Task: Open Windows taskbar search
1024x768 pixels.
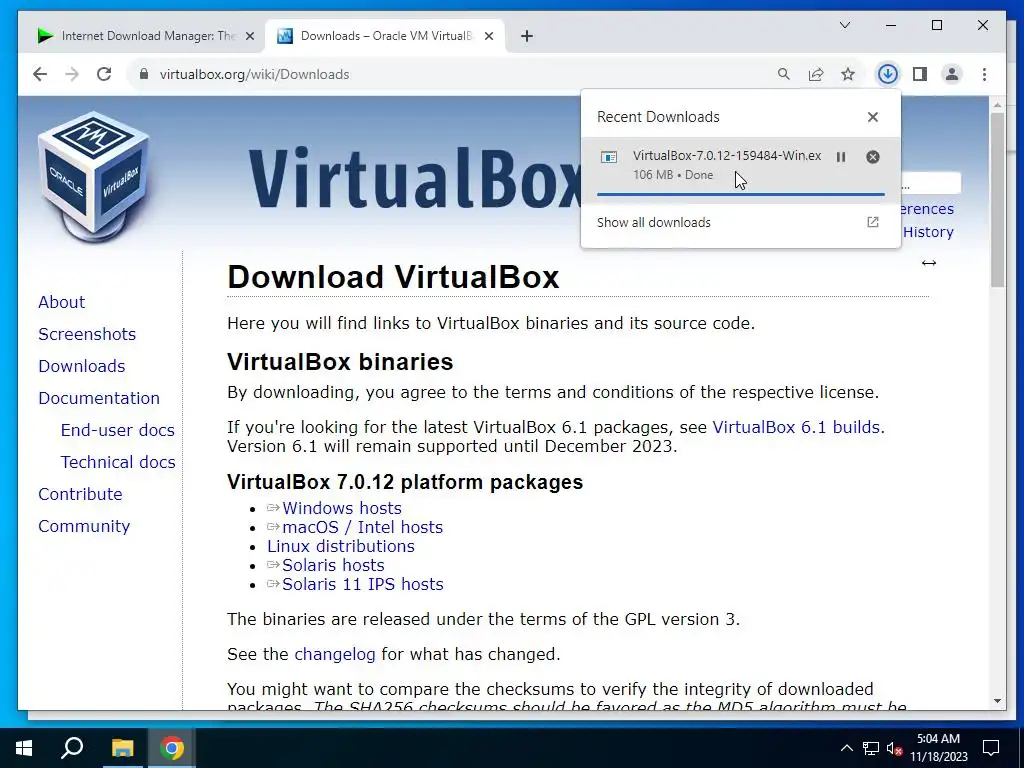Action: tap(72, 748)
